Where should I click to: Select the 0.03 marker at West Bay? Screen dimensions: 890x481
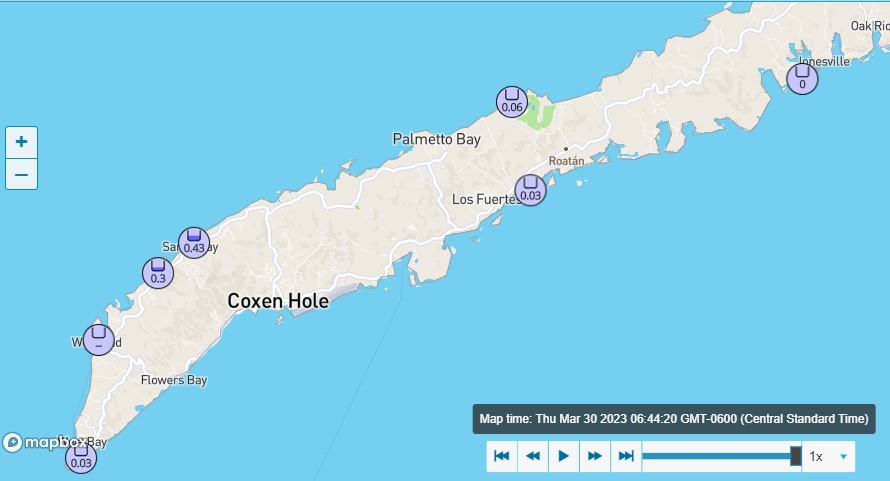click(x=81, y=457)
